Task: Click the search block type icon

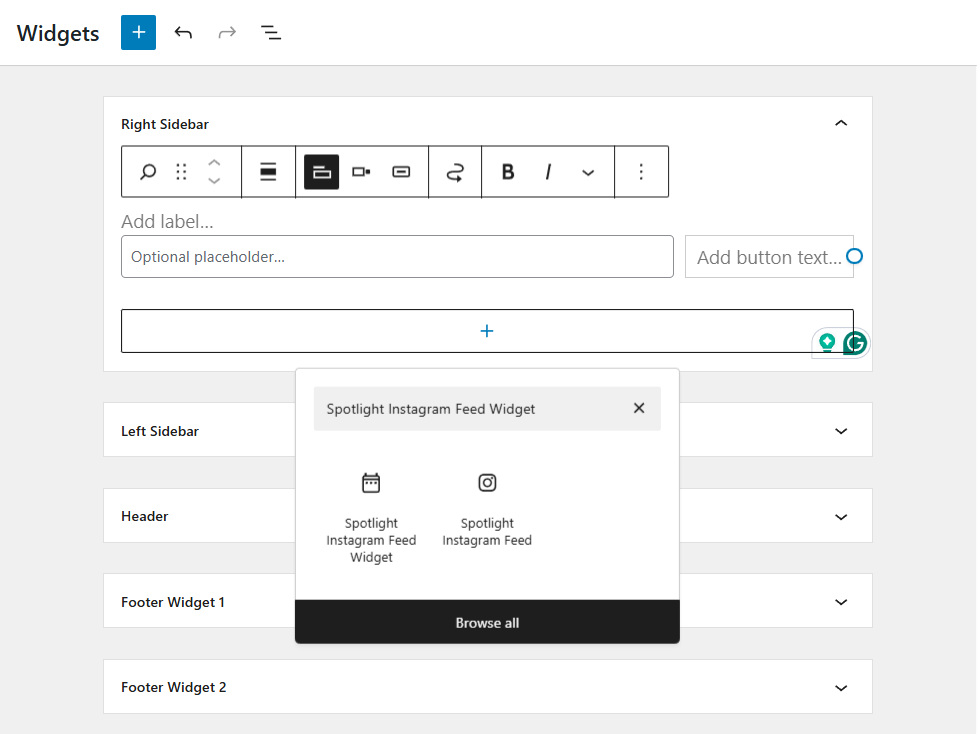Action: pos(148,172)
